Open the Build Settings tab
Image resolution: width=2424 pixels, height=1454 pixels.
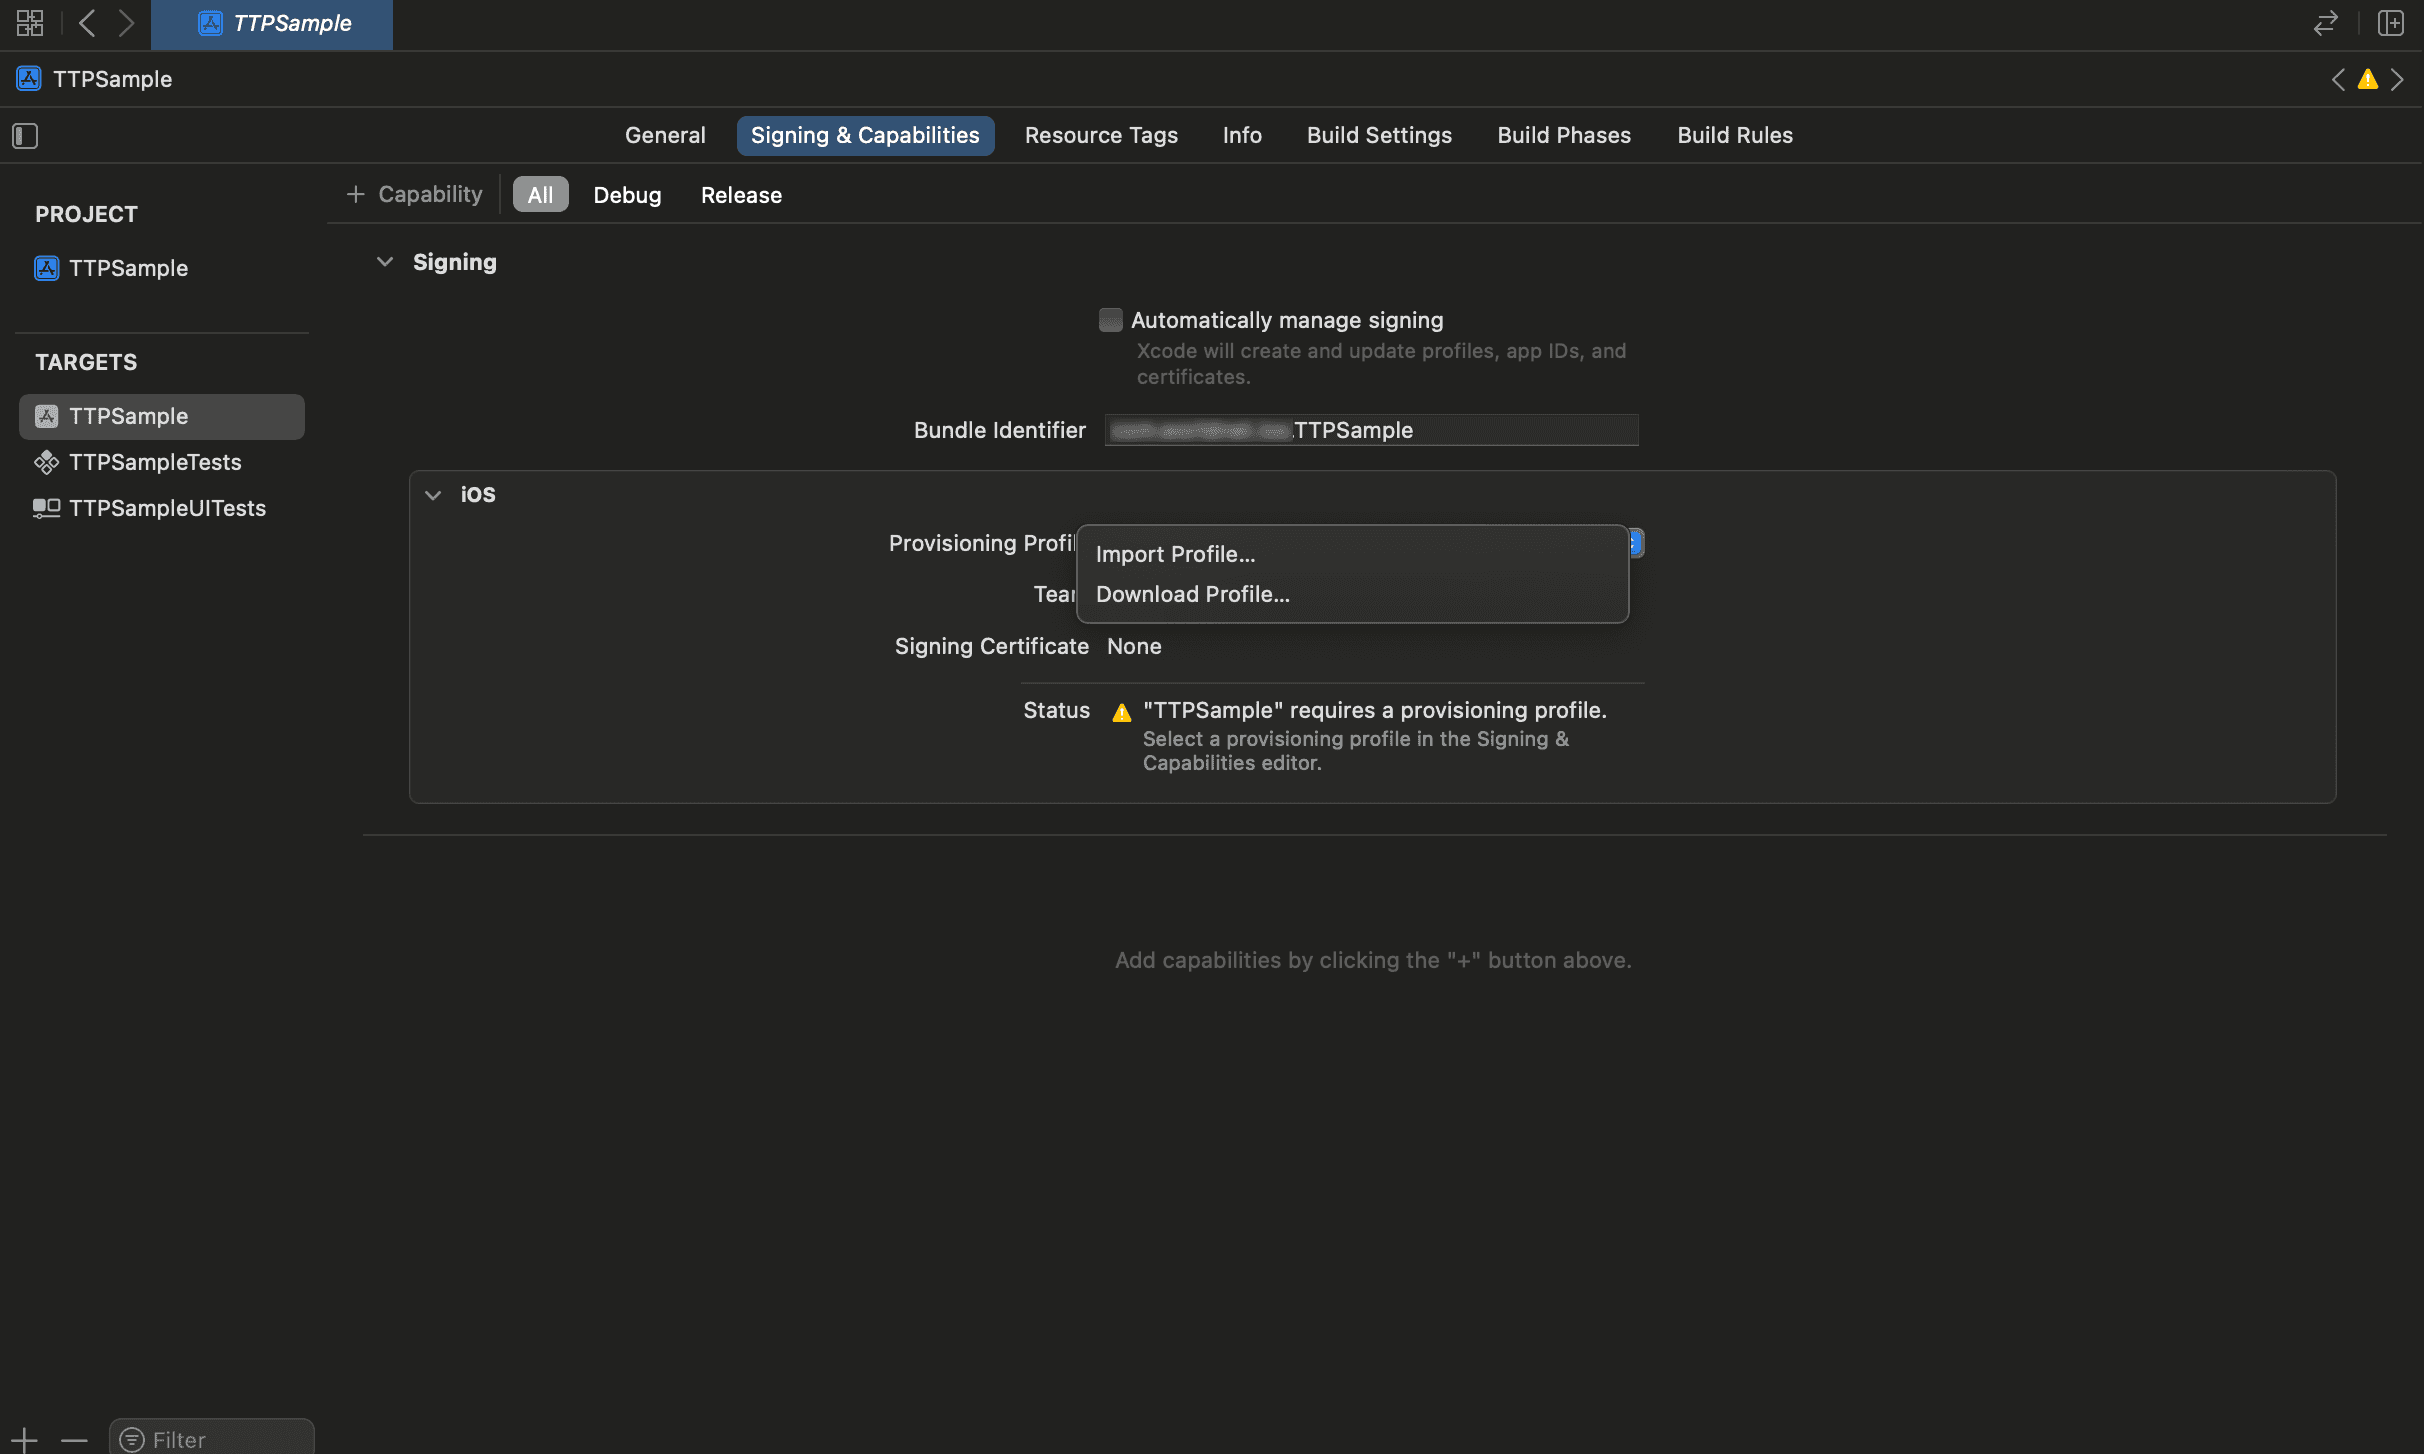[x=1379, y=135]
